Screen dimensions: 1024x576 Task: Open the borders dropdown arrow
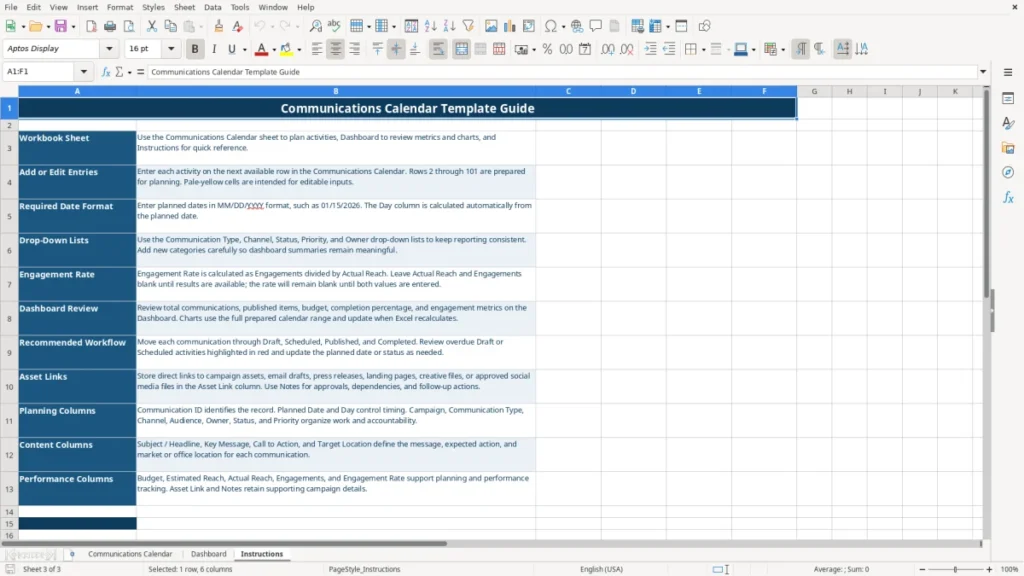[703, 50]
